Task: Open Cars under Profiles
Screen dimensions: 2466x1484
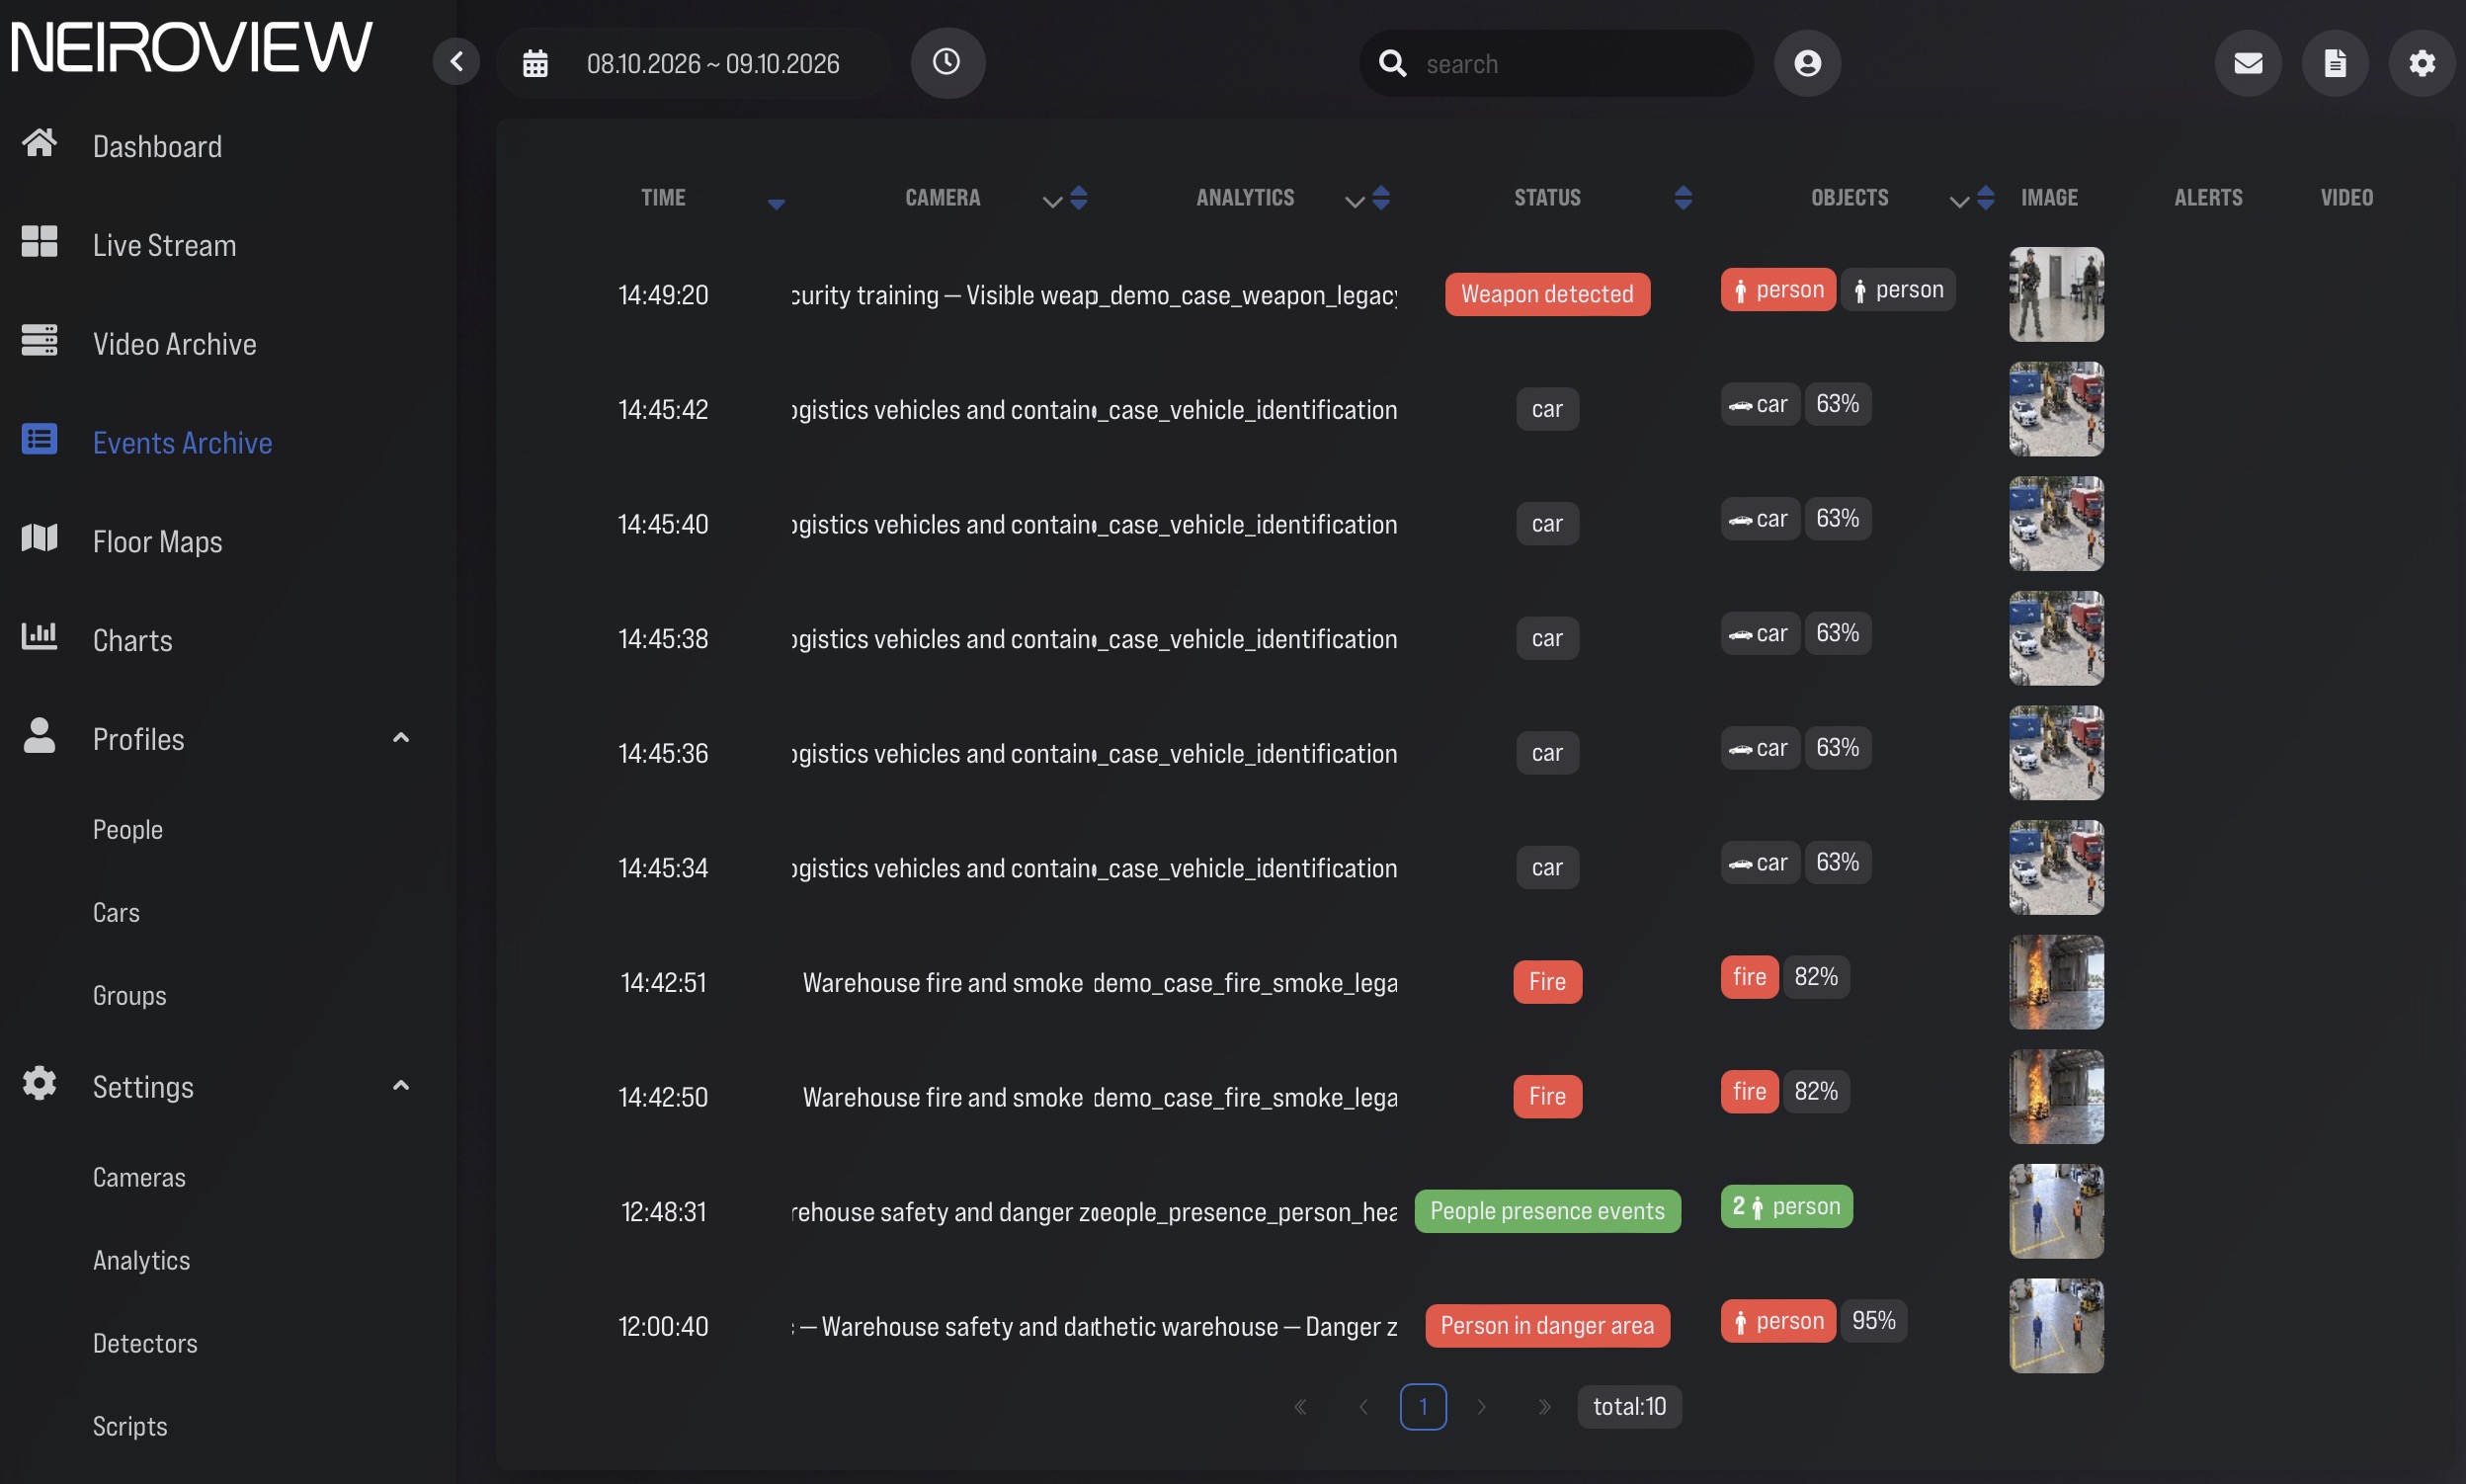Action: pyautogui.click(x=116, y=913)
